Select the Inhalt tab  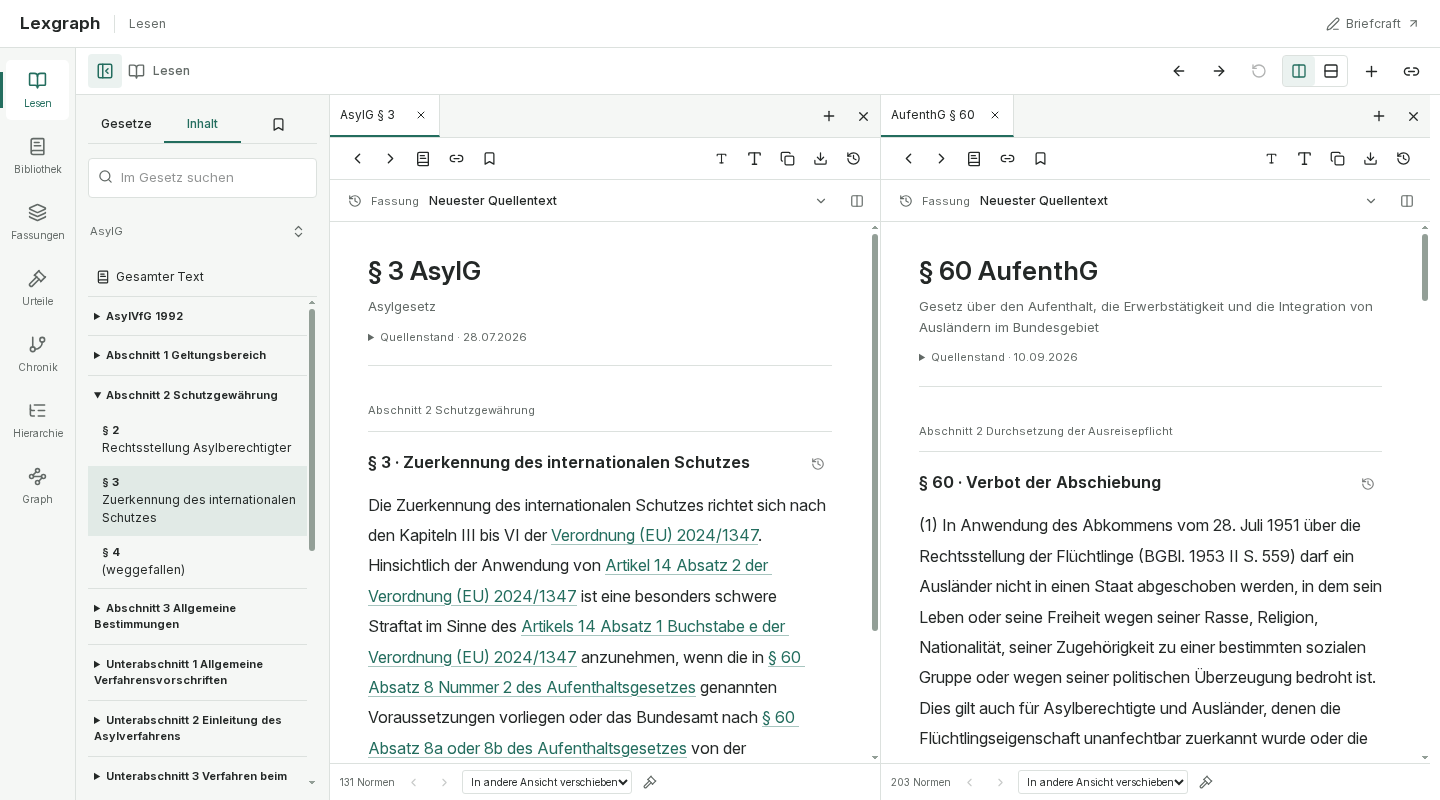point(202,124)
